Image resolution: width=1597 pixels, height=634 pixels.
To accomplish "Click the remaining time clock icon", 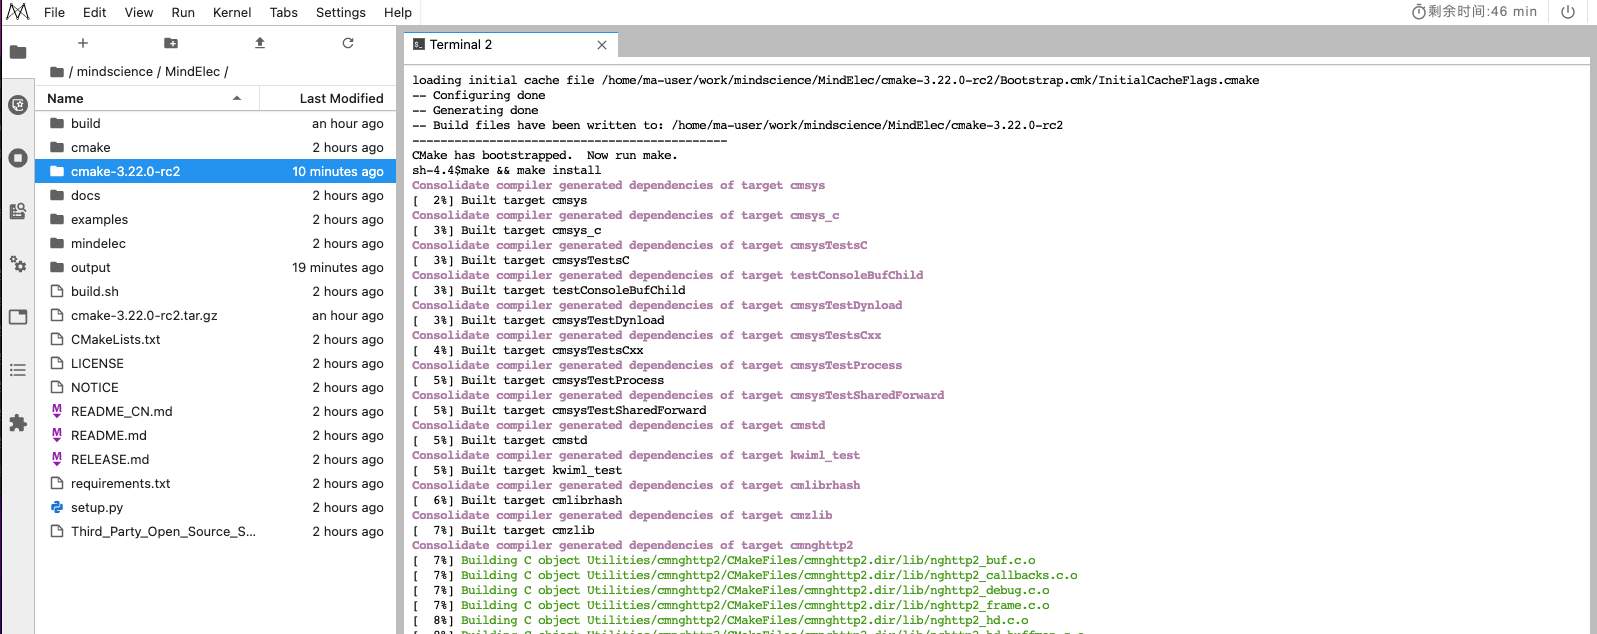I will (x=1418, y=12).
